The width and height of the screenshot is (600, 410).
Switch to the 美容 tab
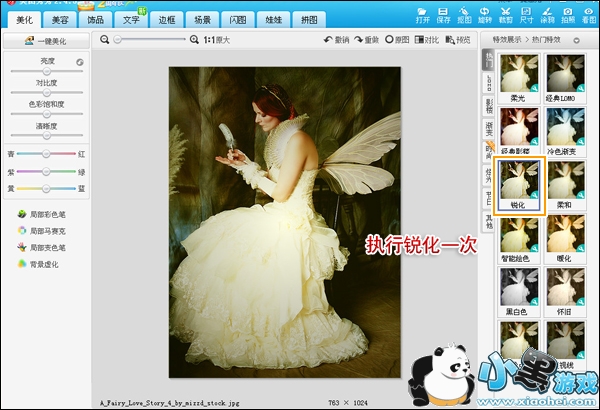point(60,18)
